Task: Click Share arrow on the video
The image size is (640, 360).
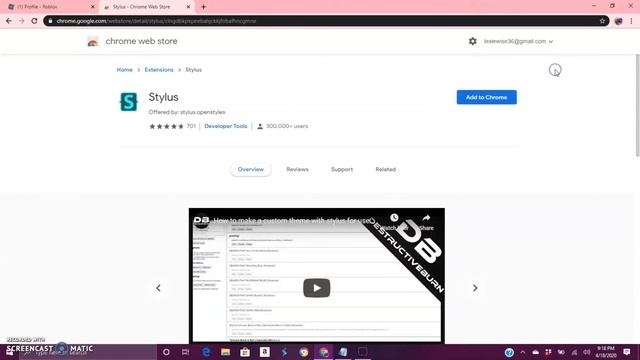Action: pyautogui.click(x=426, y=218)
